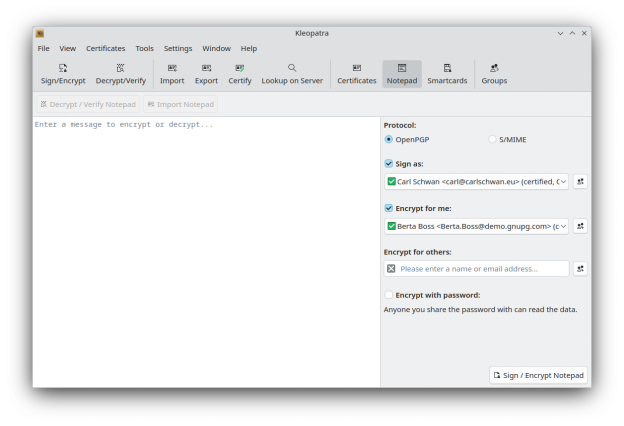Viewport: 624px width, 426px height.
Task: Click the notepad message text area
Action: point(206,250)
